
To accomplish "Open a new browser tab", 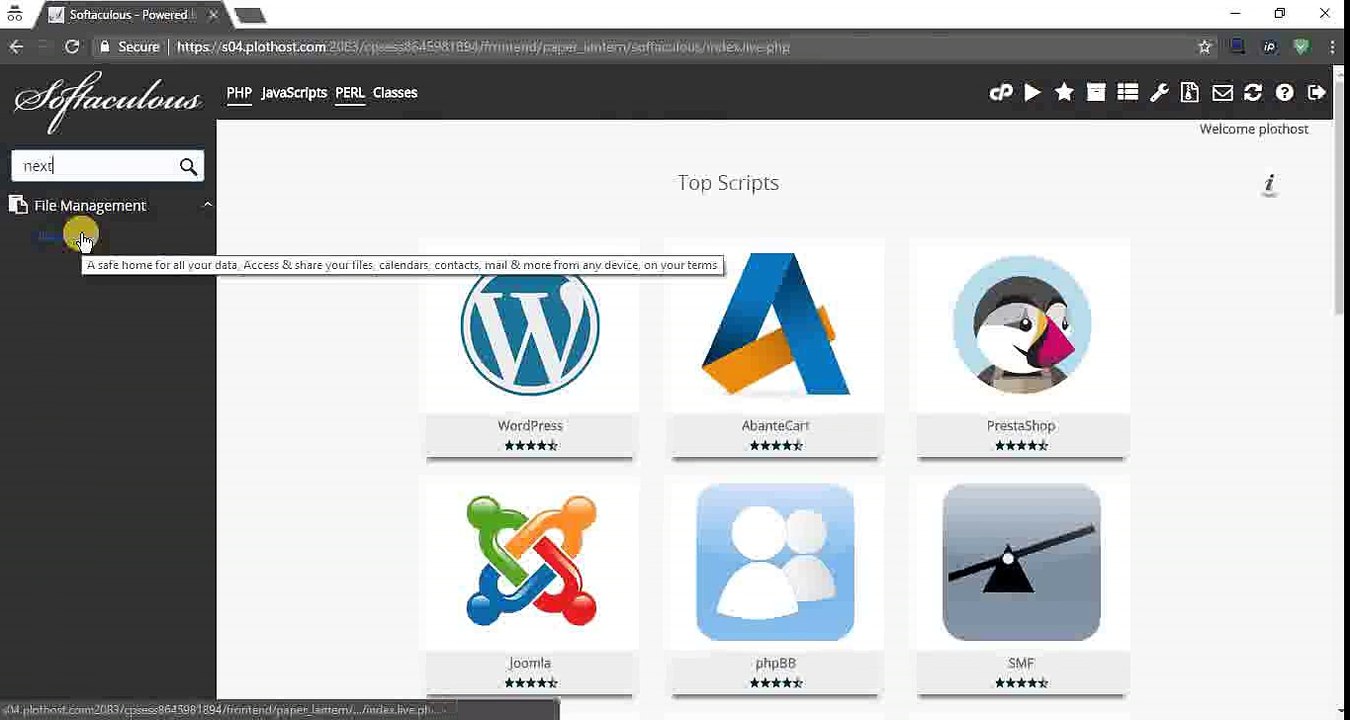I will tap(249, 15).
